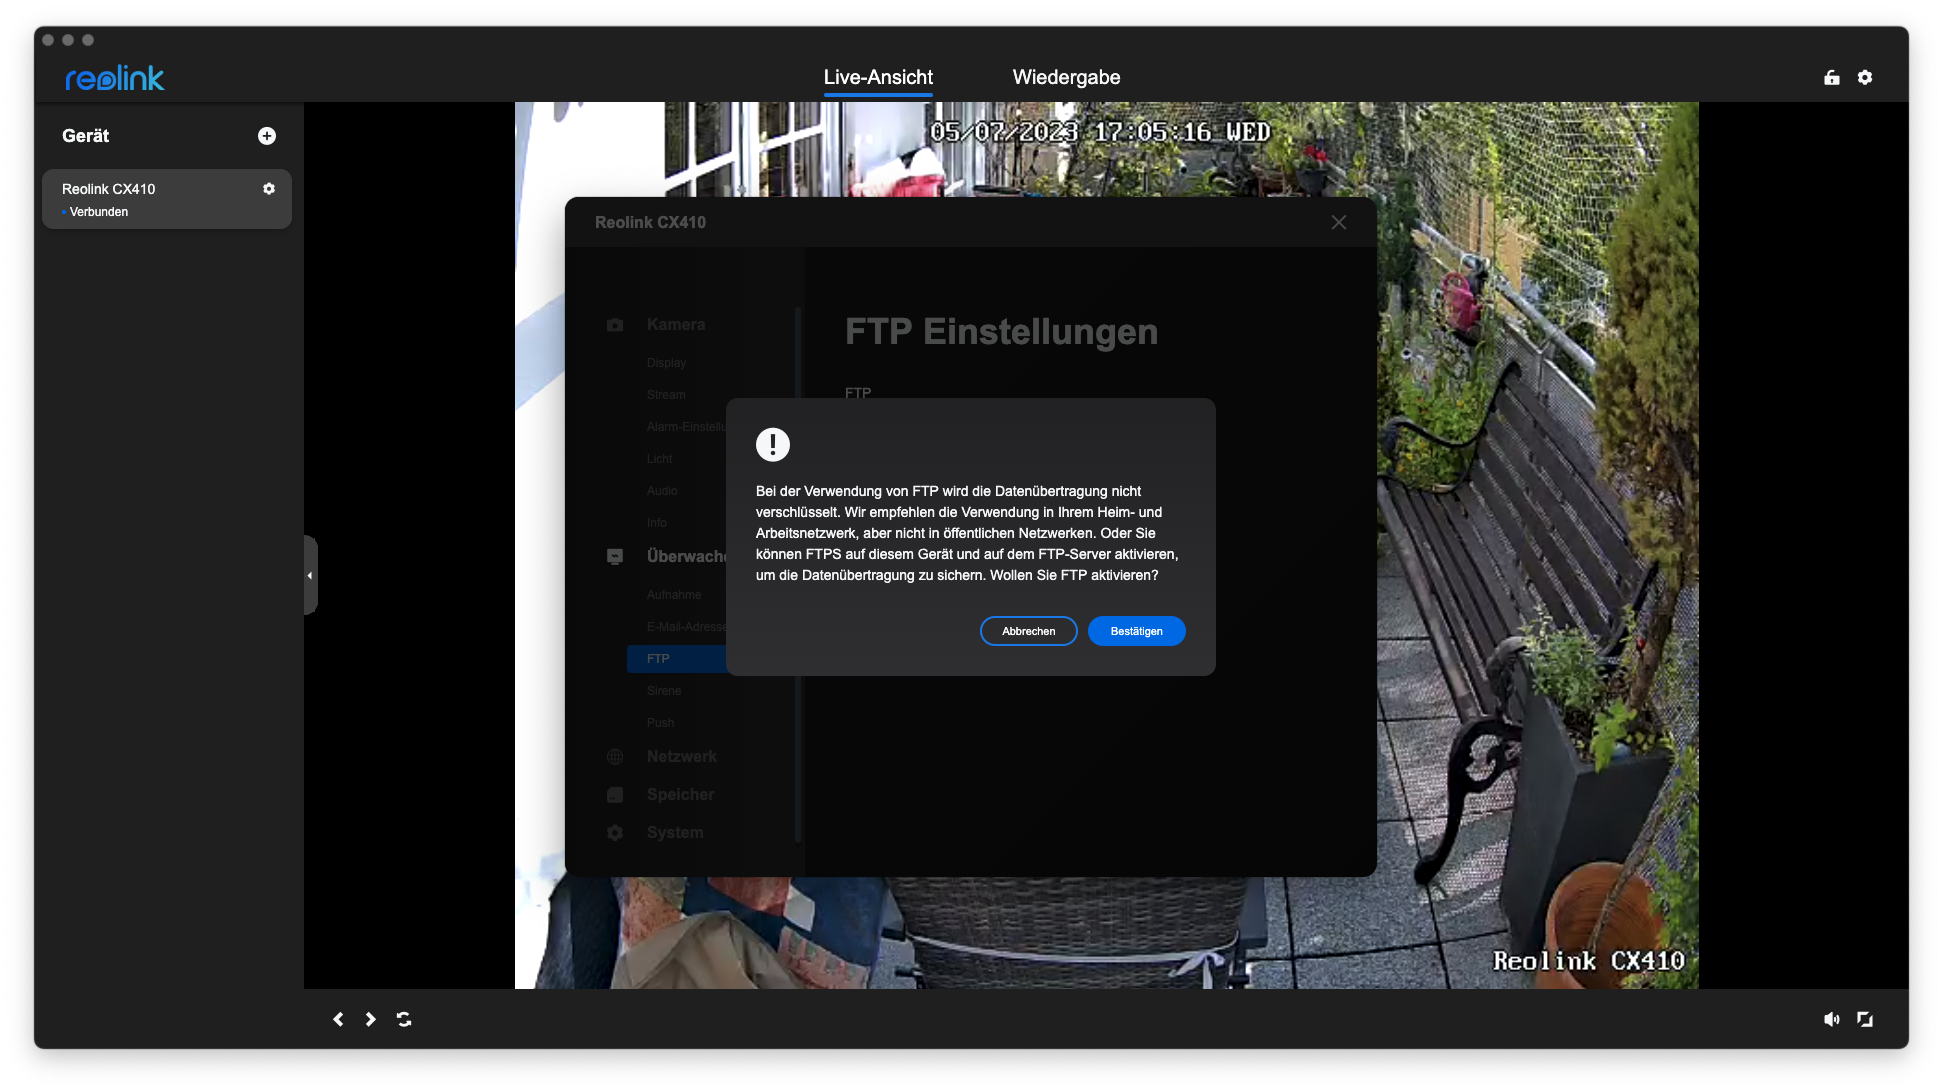The height and width of the screenshot is (1091, 1943).
Task: Click the refresh cycle icon
Action: point(404,1019)
